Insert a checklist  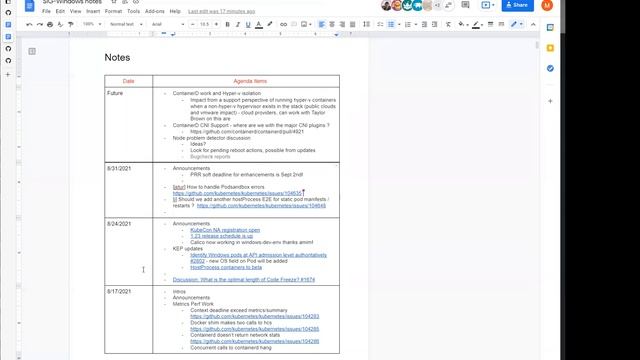point(380,24)
